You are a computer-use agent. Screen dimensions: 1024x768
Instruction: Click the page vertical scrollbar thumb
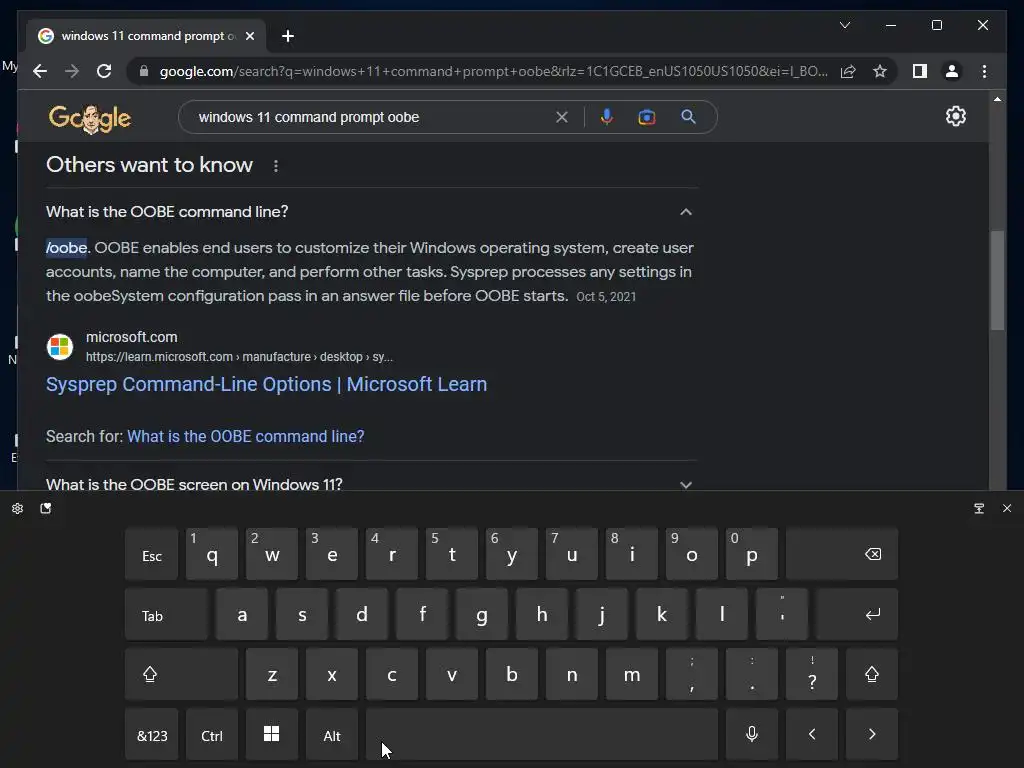(997, 281)
